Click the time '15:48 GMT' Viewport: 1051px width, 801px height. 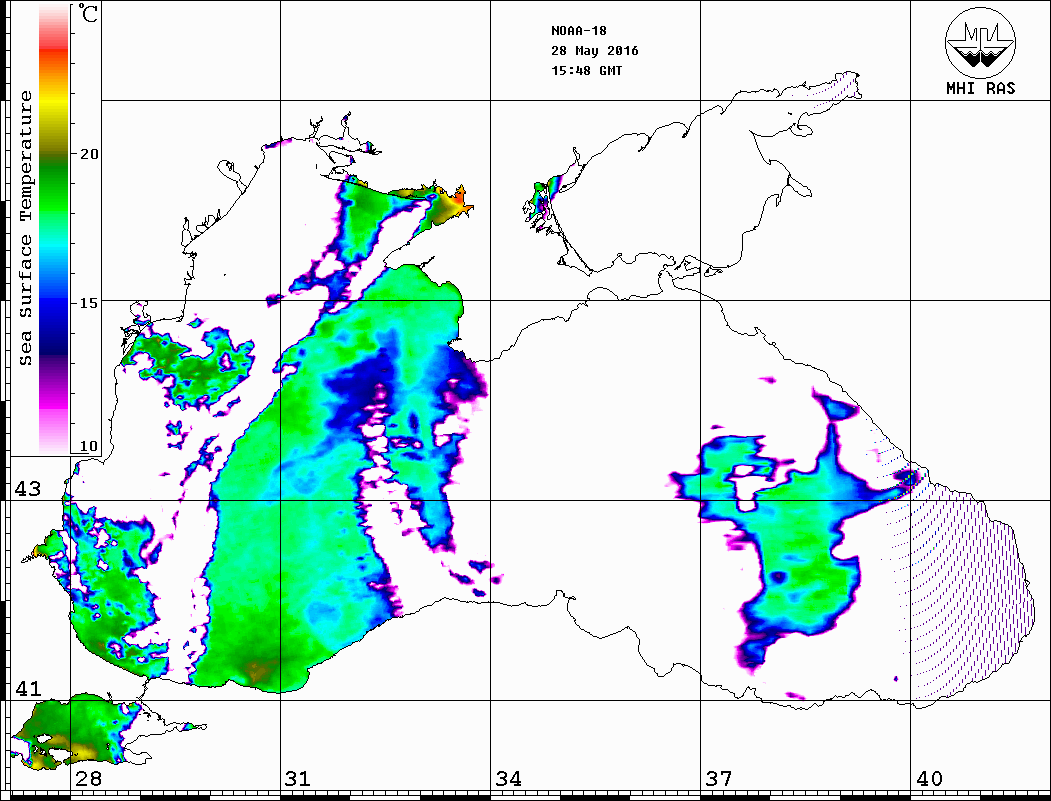tap(586, 70)
